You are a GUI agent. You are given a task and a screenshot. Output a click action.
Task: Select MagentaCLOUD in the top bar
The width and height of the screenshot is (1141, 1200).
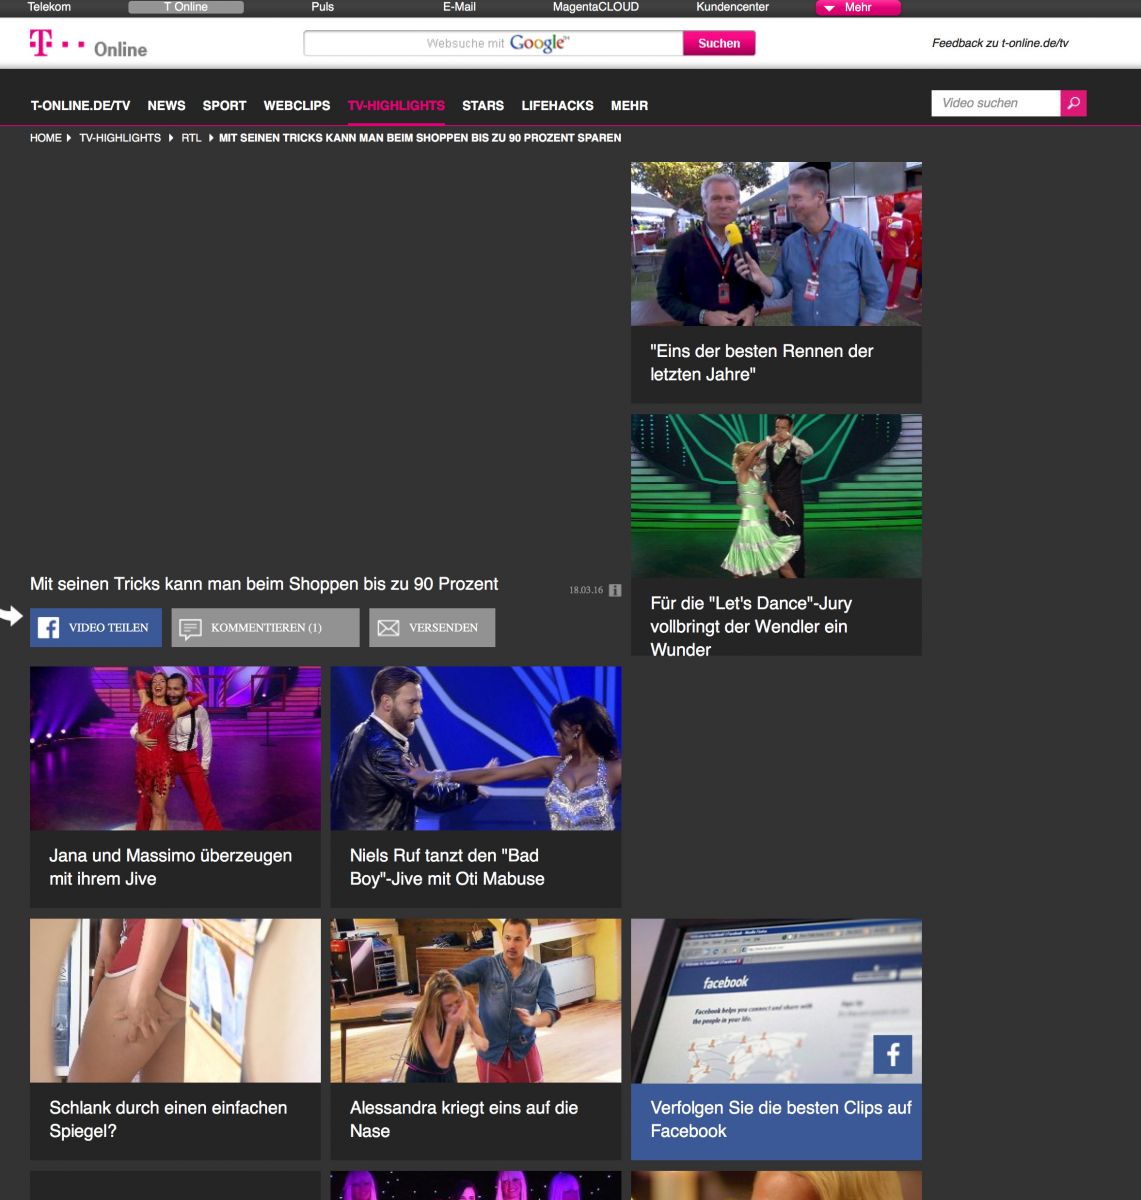[x=595, y=7]
